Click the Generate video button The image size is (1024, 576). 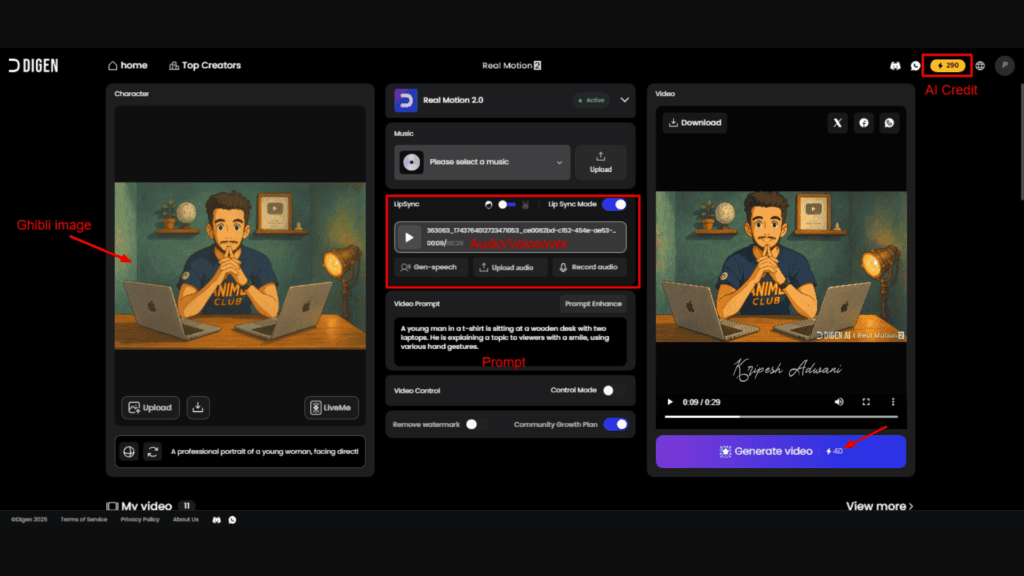tap(780, 451)
